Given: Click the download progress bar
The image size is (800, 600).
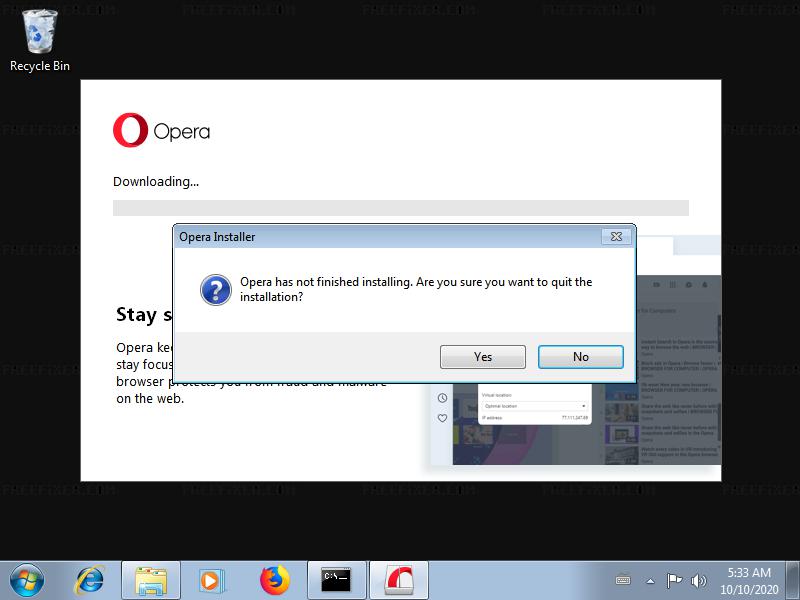Looking at the screenshot, I should (x=400, y=208).
